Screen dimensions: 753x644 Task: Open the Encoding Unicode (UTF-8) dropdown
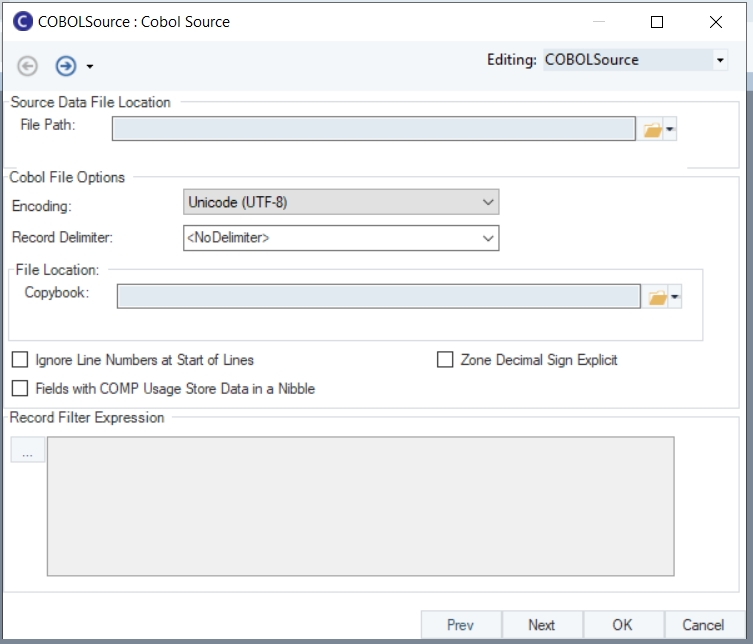coord(342,202)
